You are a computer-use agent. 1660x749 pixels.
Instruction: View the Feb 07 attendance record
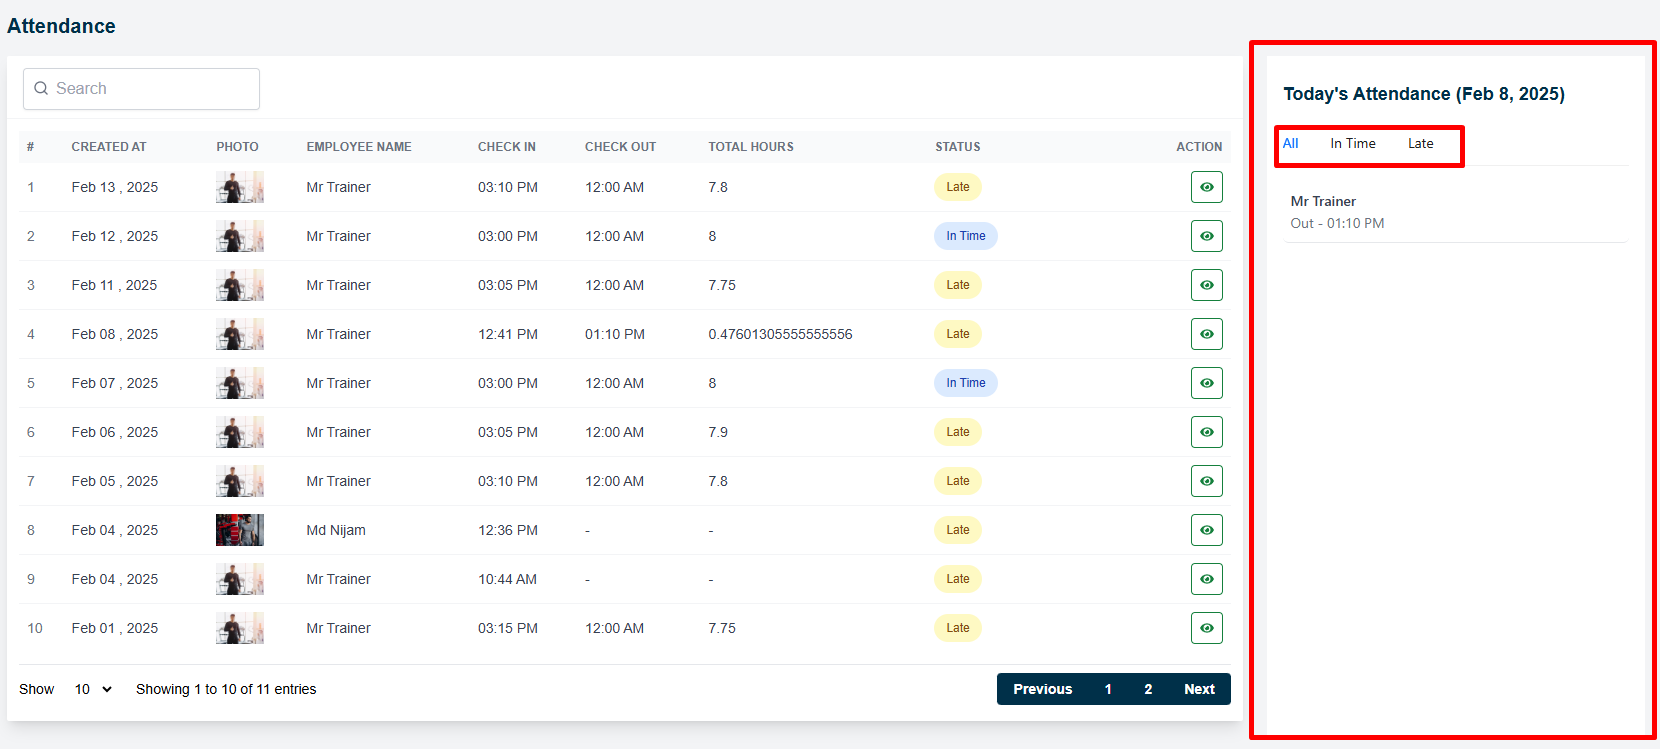(x=1206, y=383)
